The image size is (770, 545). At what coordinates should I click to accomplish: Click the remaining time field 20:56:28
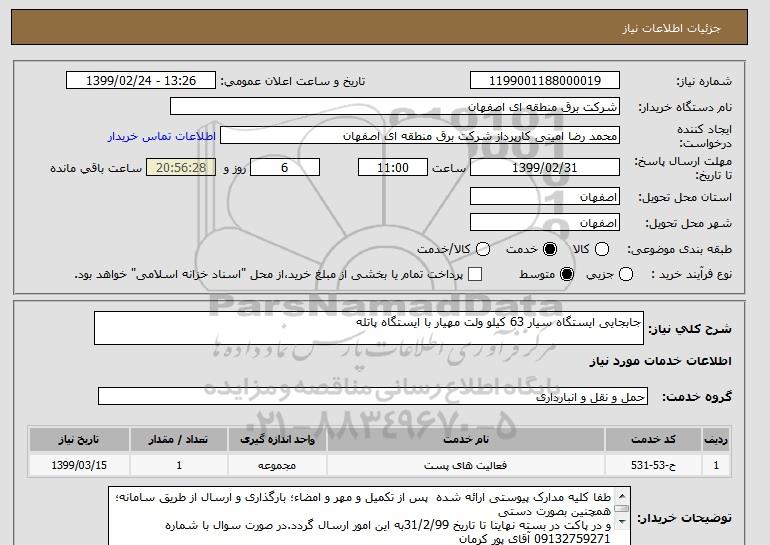[x=181, y=167]
